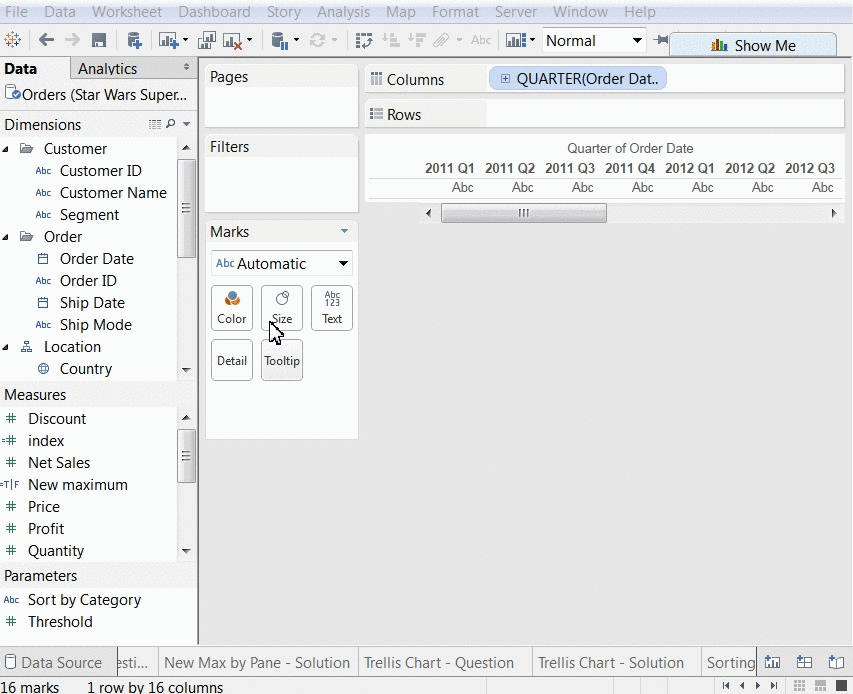Open the Normal view size dropdown
The image size is (853, 694).
pos(594,41)
